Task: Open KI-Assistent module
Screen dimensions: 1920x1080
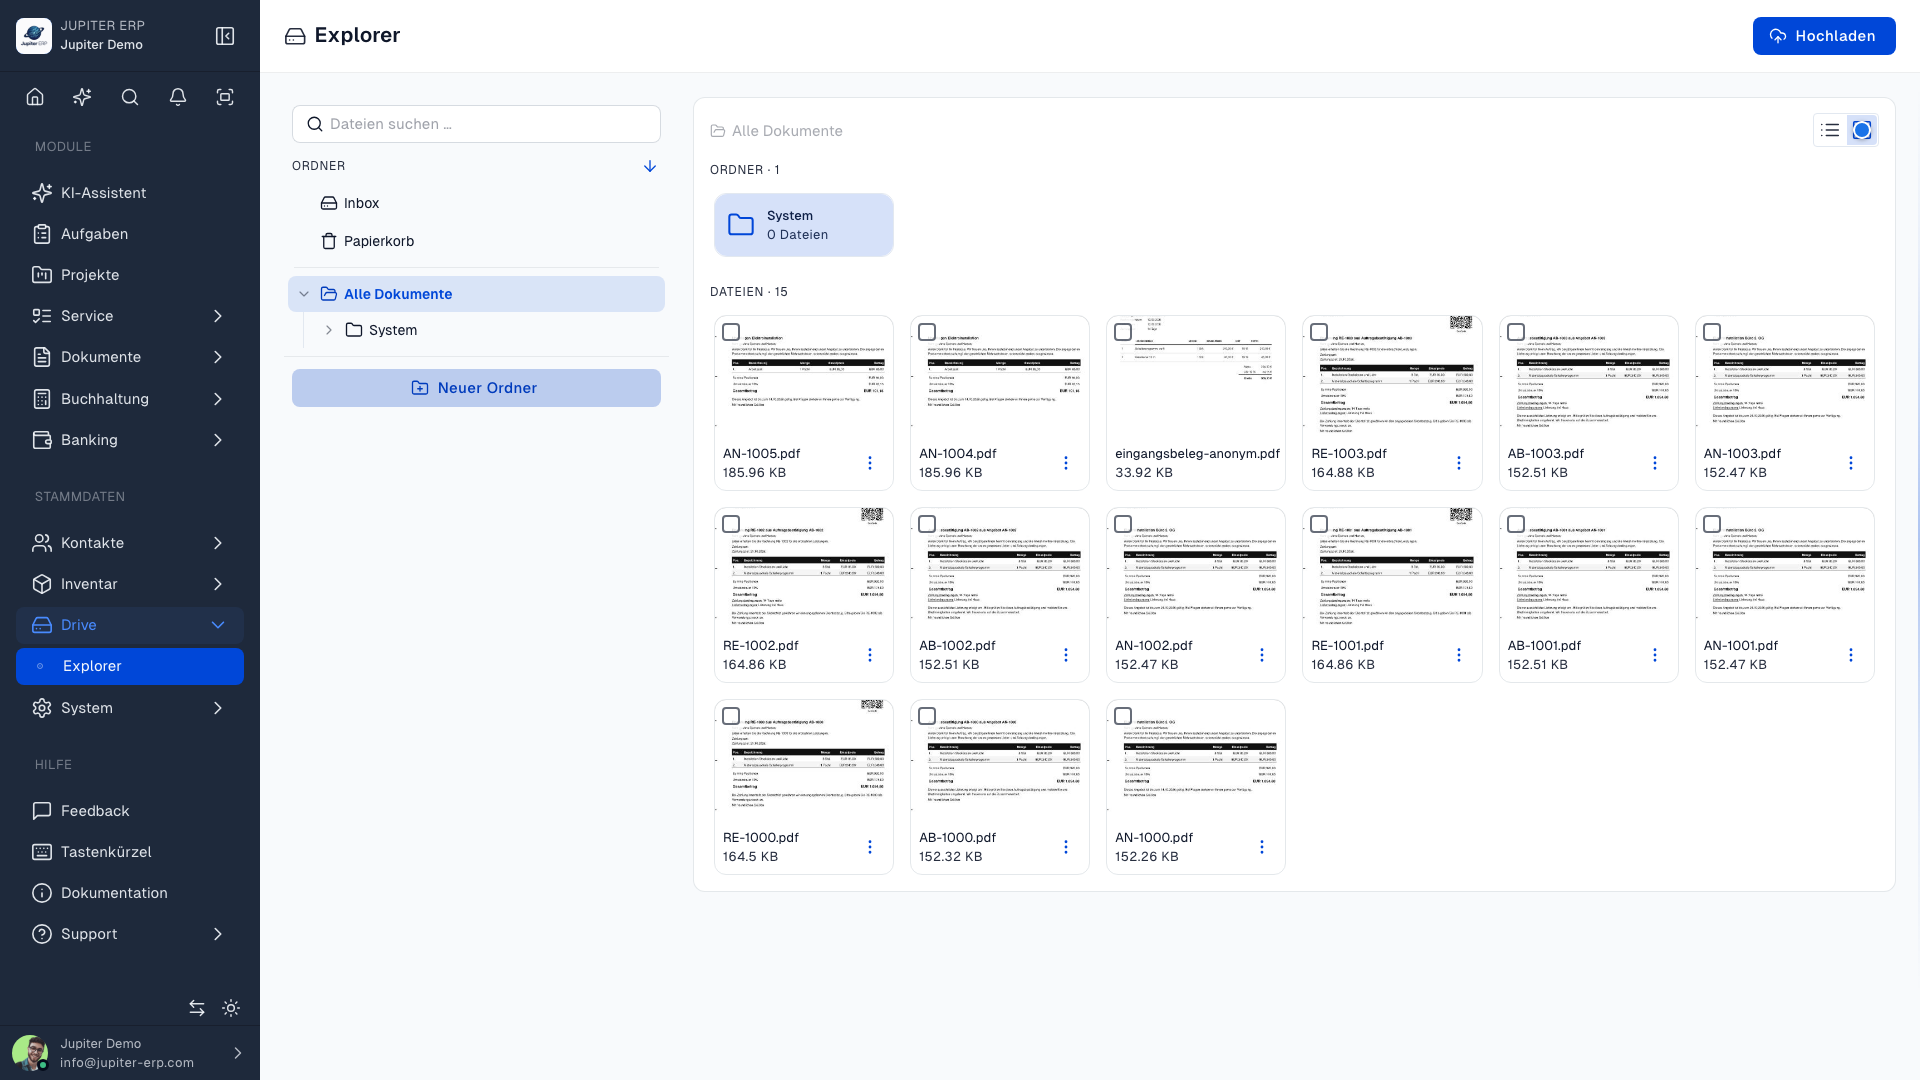Action: pyautogui.click(x=130, y=193)
